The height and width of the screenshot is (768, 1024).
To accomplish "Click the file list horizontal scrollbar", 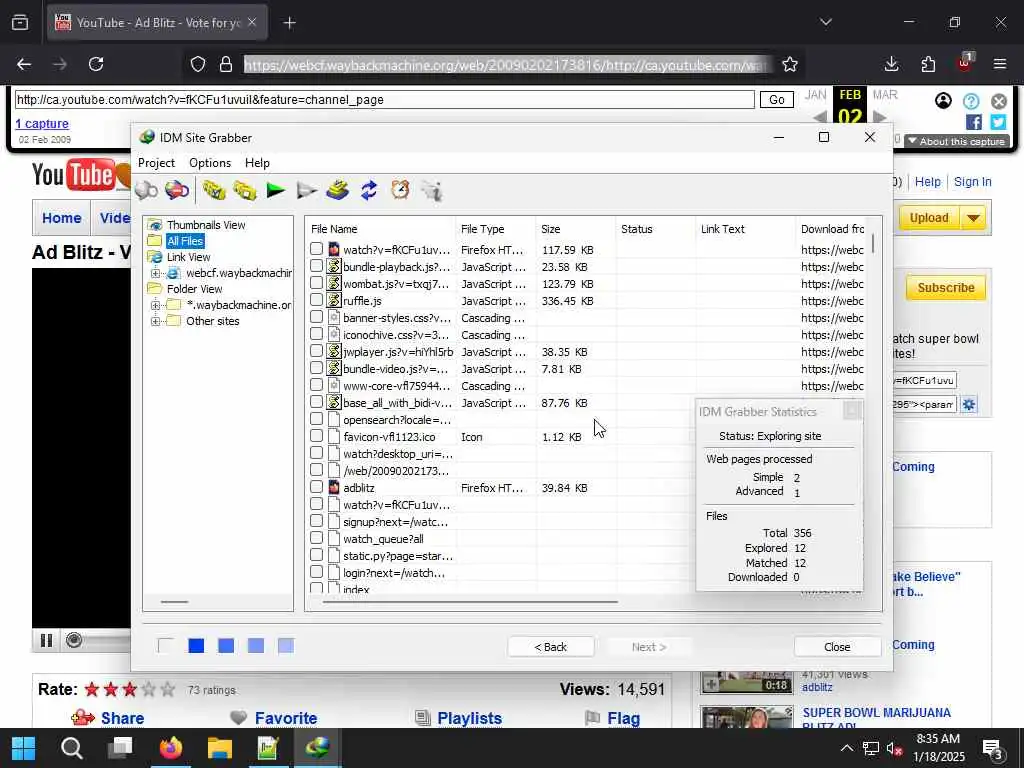I will coord(470,601).
